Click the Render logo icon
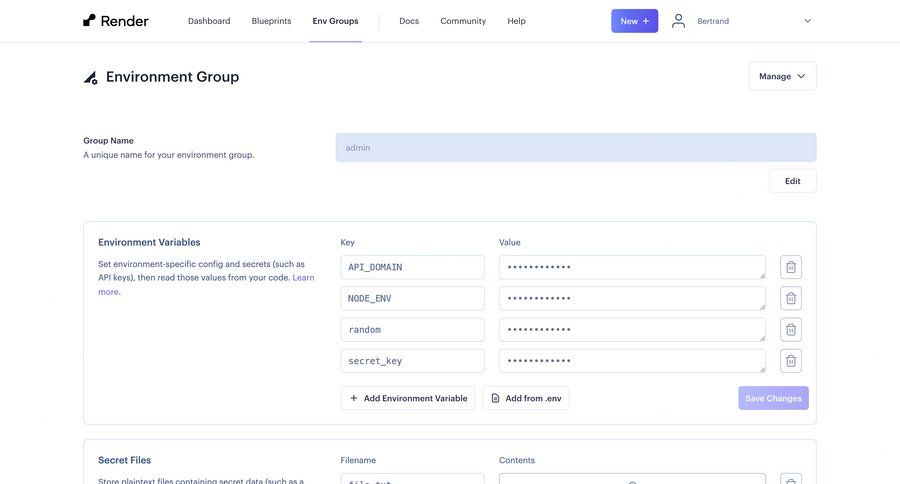The width and height of the screenshot is (900, 484). click(89, 21)
